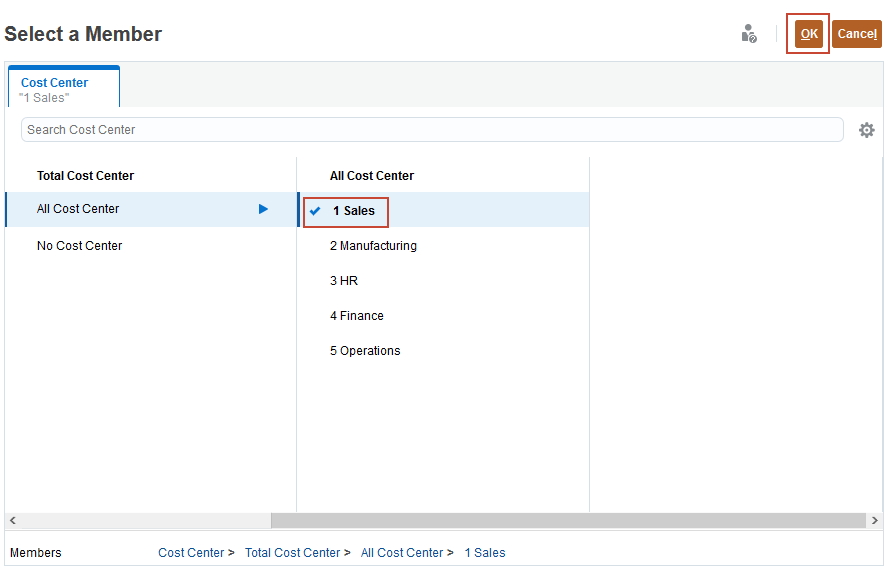889x576 pixels.
Task: Select No Cost Center in the left column
Action: click(x=79, y=245)
